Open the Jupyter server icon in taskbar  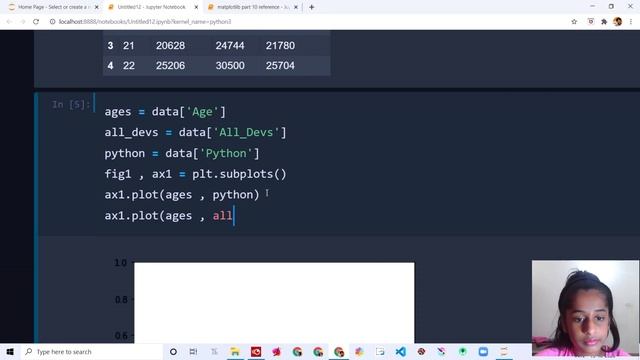click(504, 351)
